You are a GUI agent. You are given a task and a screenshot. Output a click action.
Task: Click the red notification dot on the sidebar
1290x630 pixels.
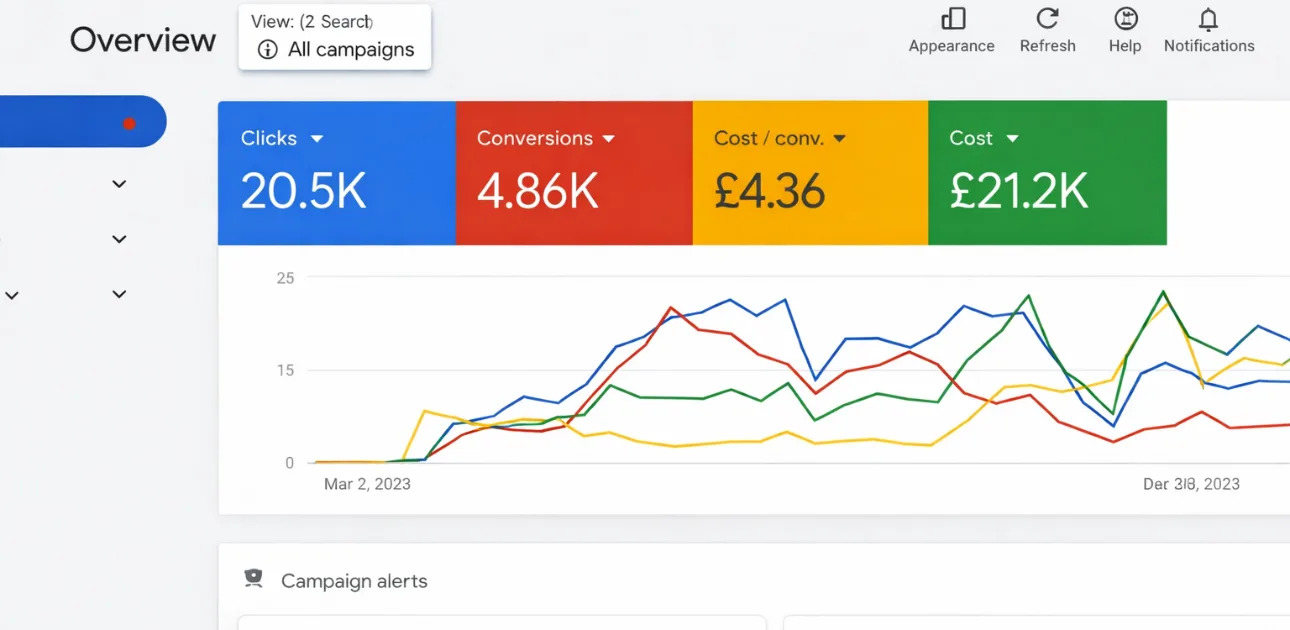(129, 124)
